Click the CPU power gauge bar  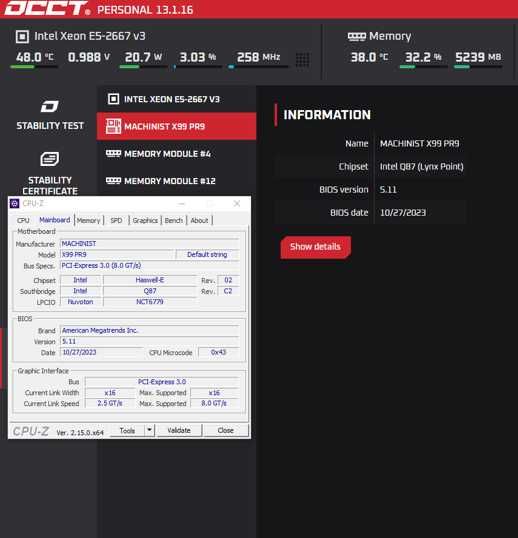143,67
